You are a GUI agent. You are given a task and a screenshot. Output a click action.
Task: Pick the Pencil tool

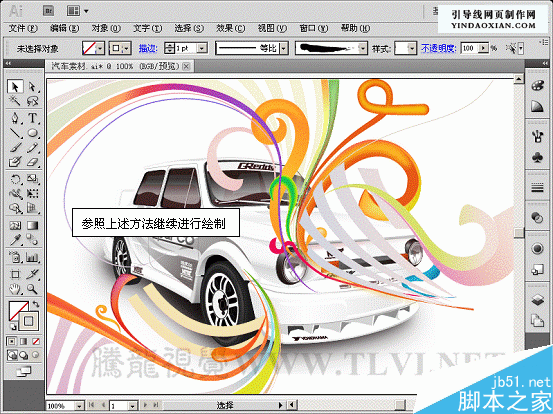click(32, 147)
